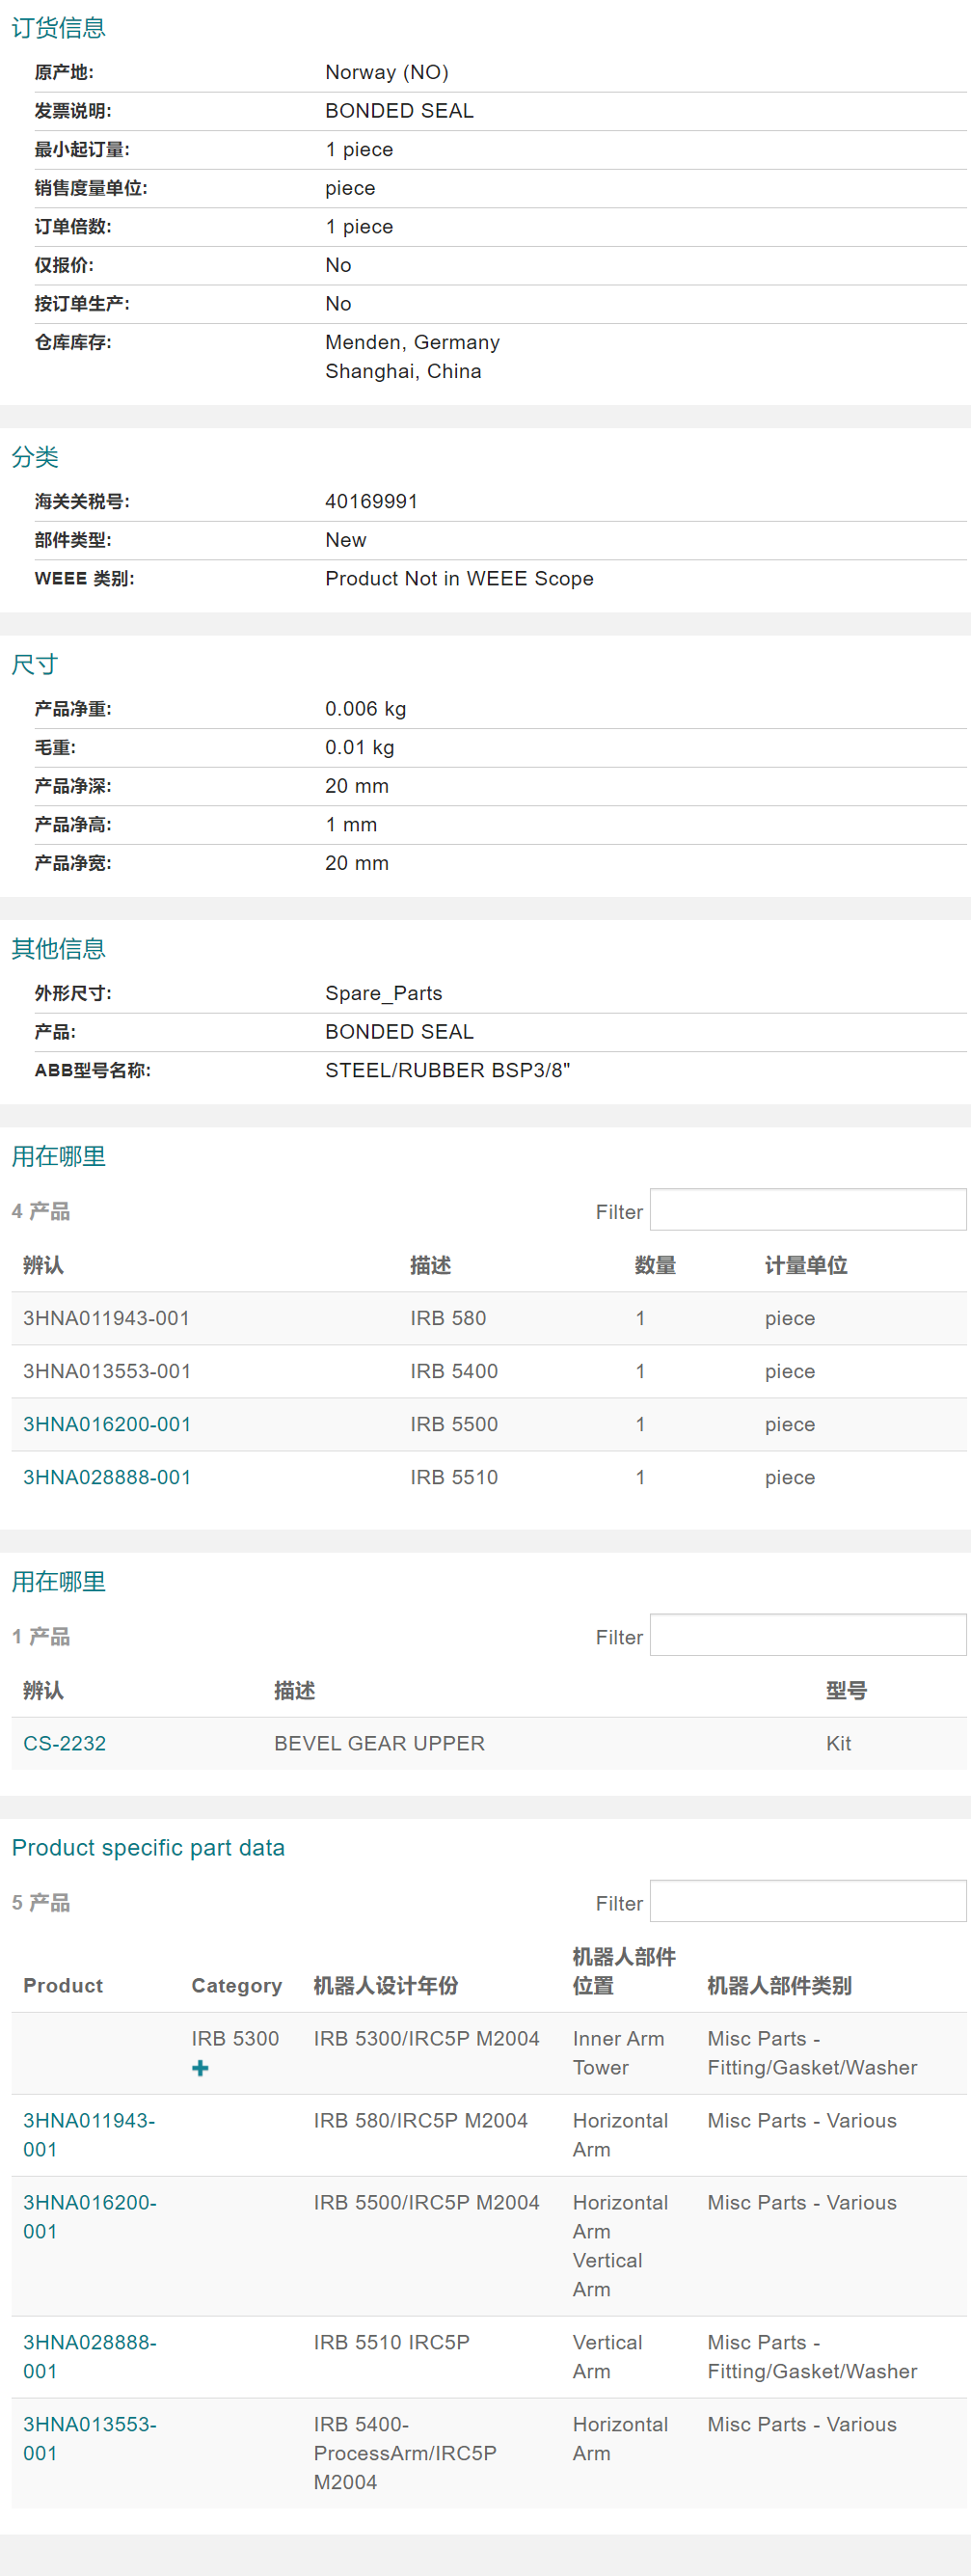Screen dimensions: 971x2576
Task: Click the customs tariff number 40169991
Action: click(x=371, y=501)
